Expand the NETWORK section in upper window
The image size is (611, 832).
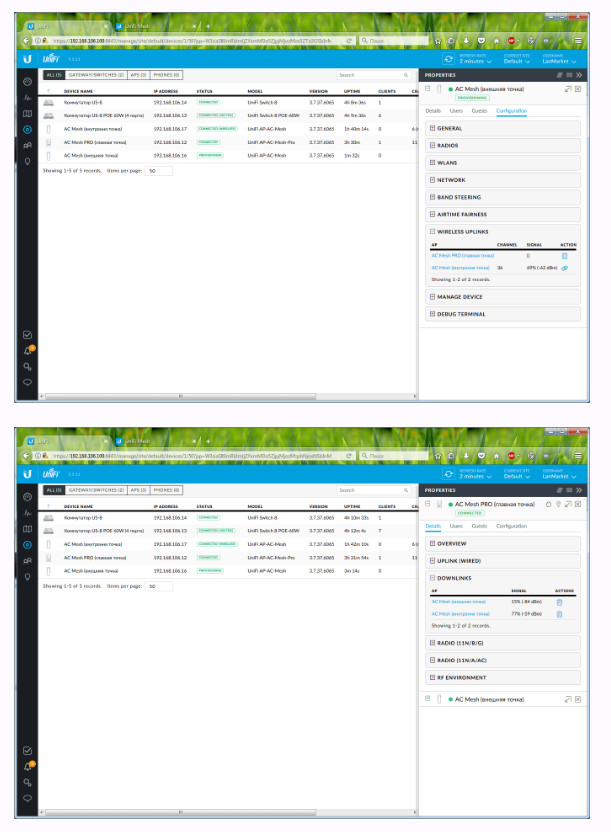coord(503,180)
